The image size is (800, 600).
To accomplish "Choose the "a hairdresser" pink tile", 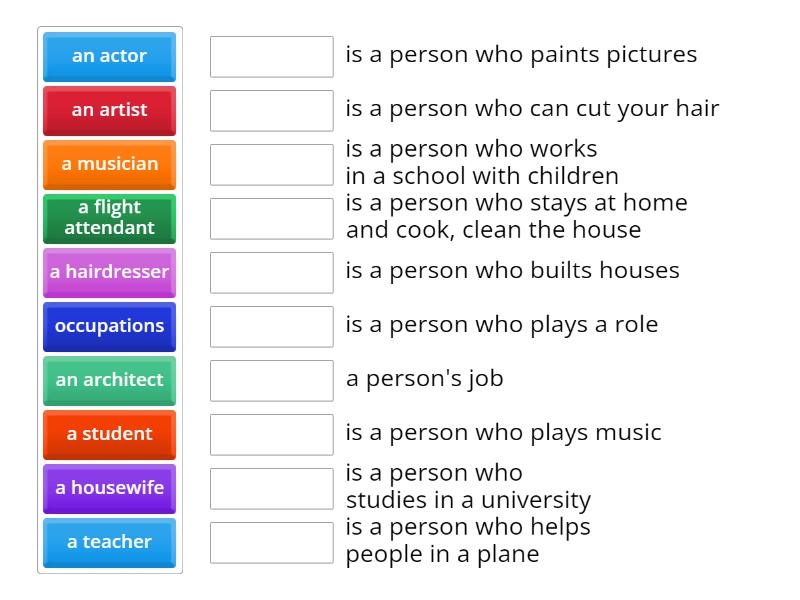I will click(x=109, y=273).
